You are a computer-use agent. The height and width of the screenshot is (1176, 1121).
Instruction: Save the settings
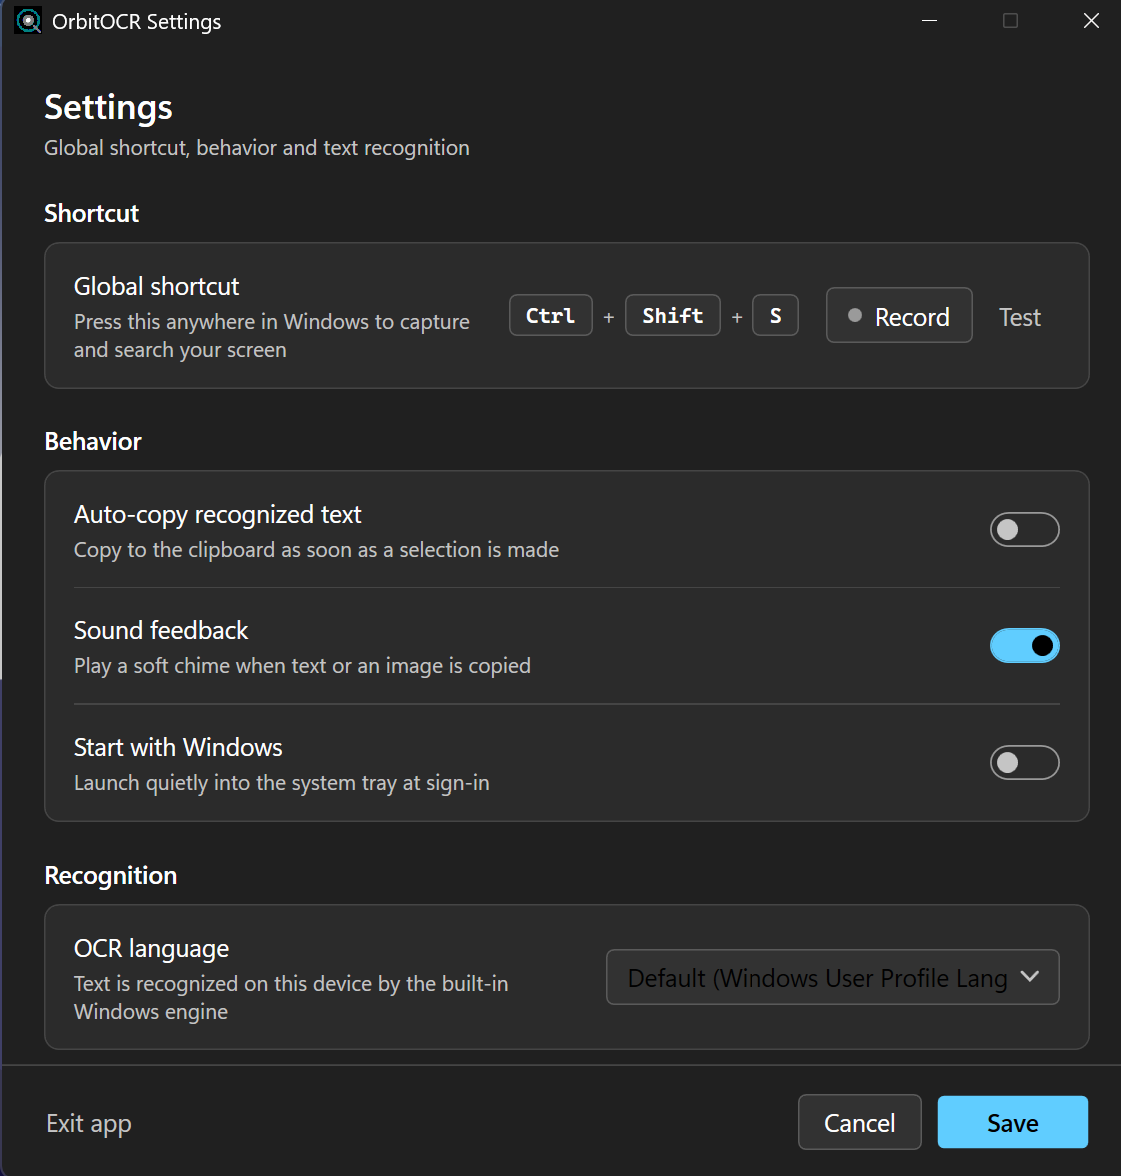pos(1012,1122)
